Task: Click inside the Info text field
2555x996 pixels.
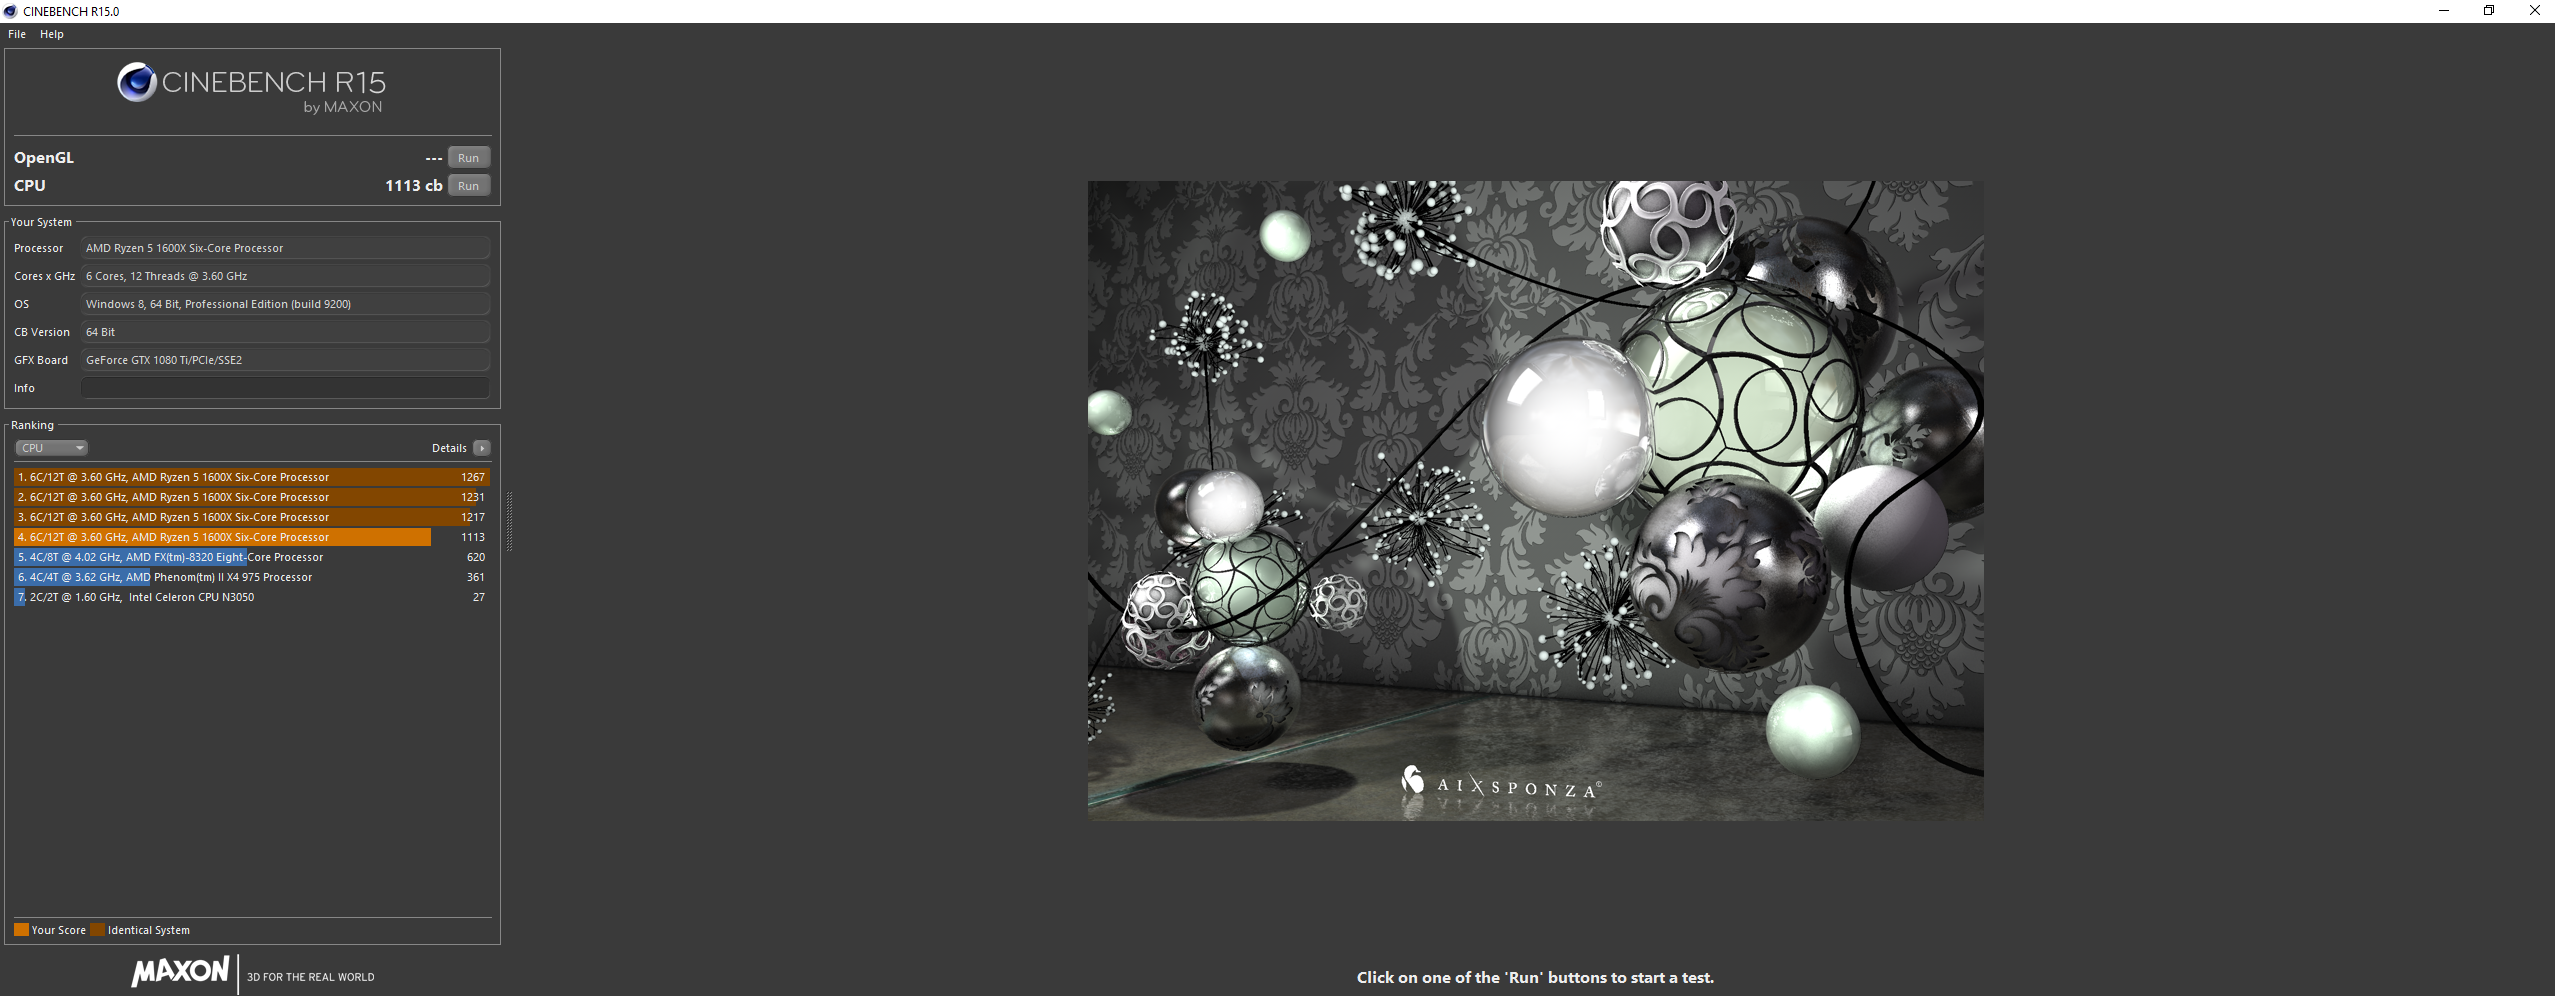Action: [x=285, y=388]
